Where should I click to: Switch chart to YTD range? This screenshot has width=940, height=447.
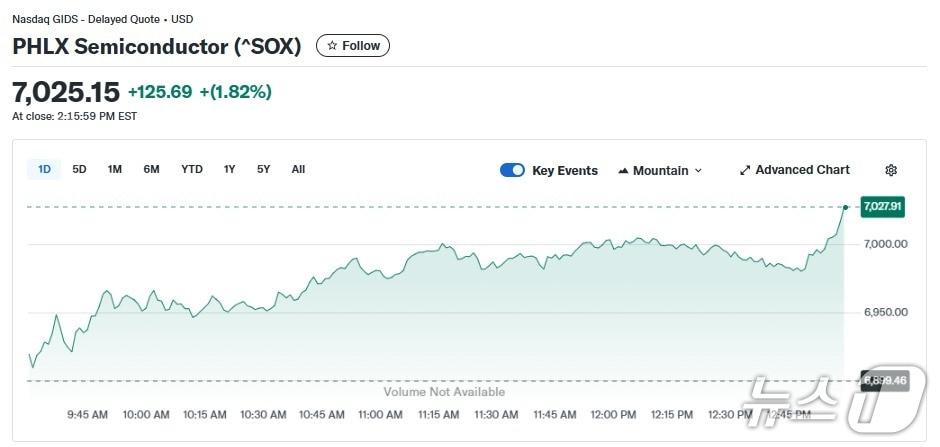[191, 169]
